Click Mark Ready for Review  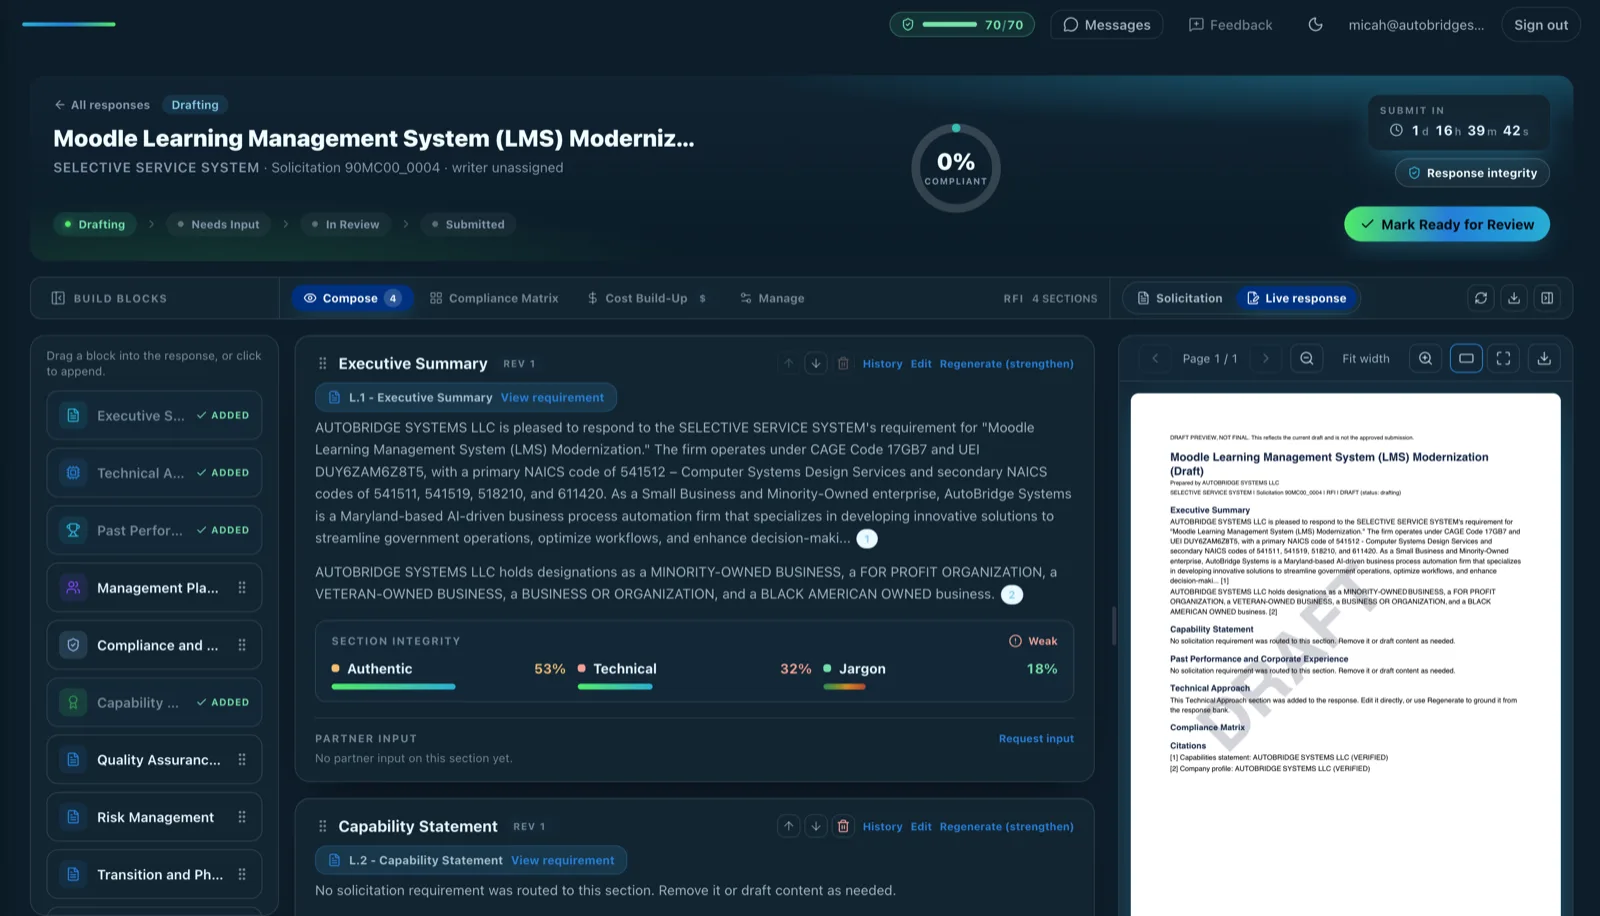pos(1447,224)
